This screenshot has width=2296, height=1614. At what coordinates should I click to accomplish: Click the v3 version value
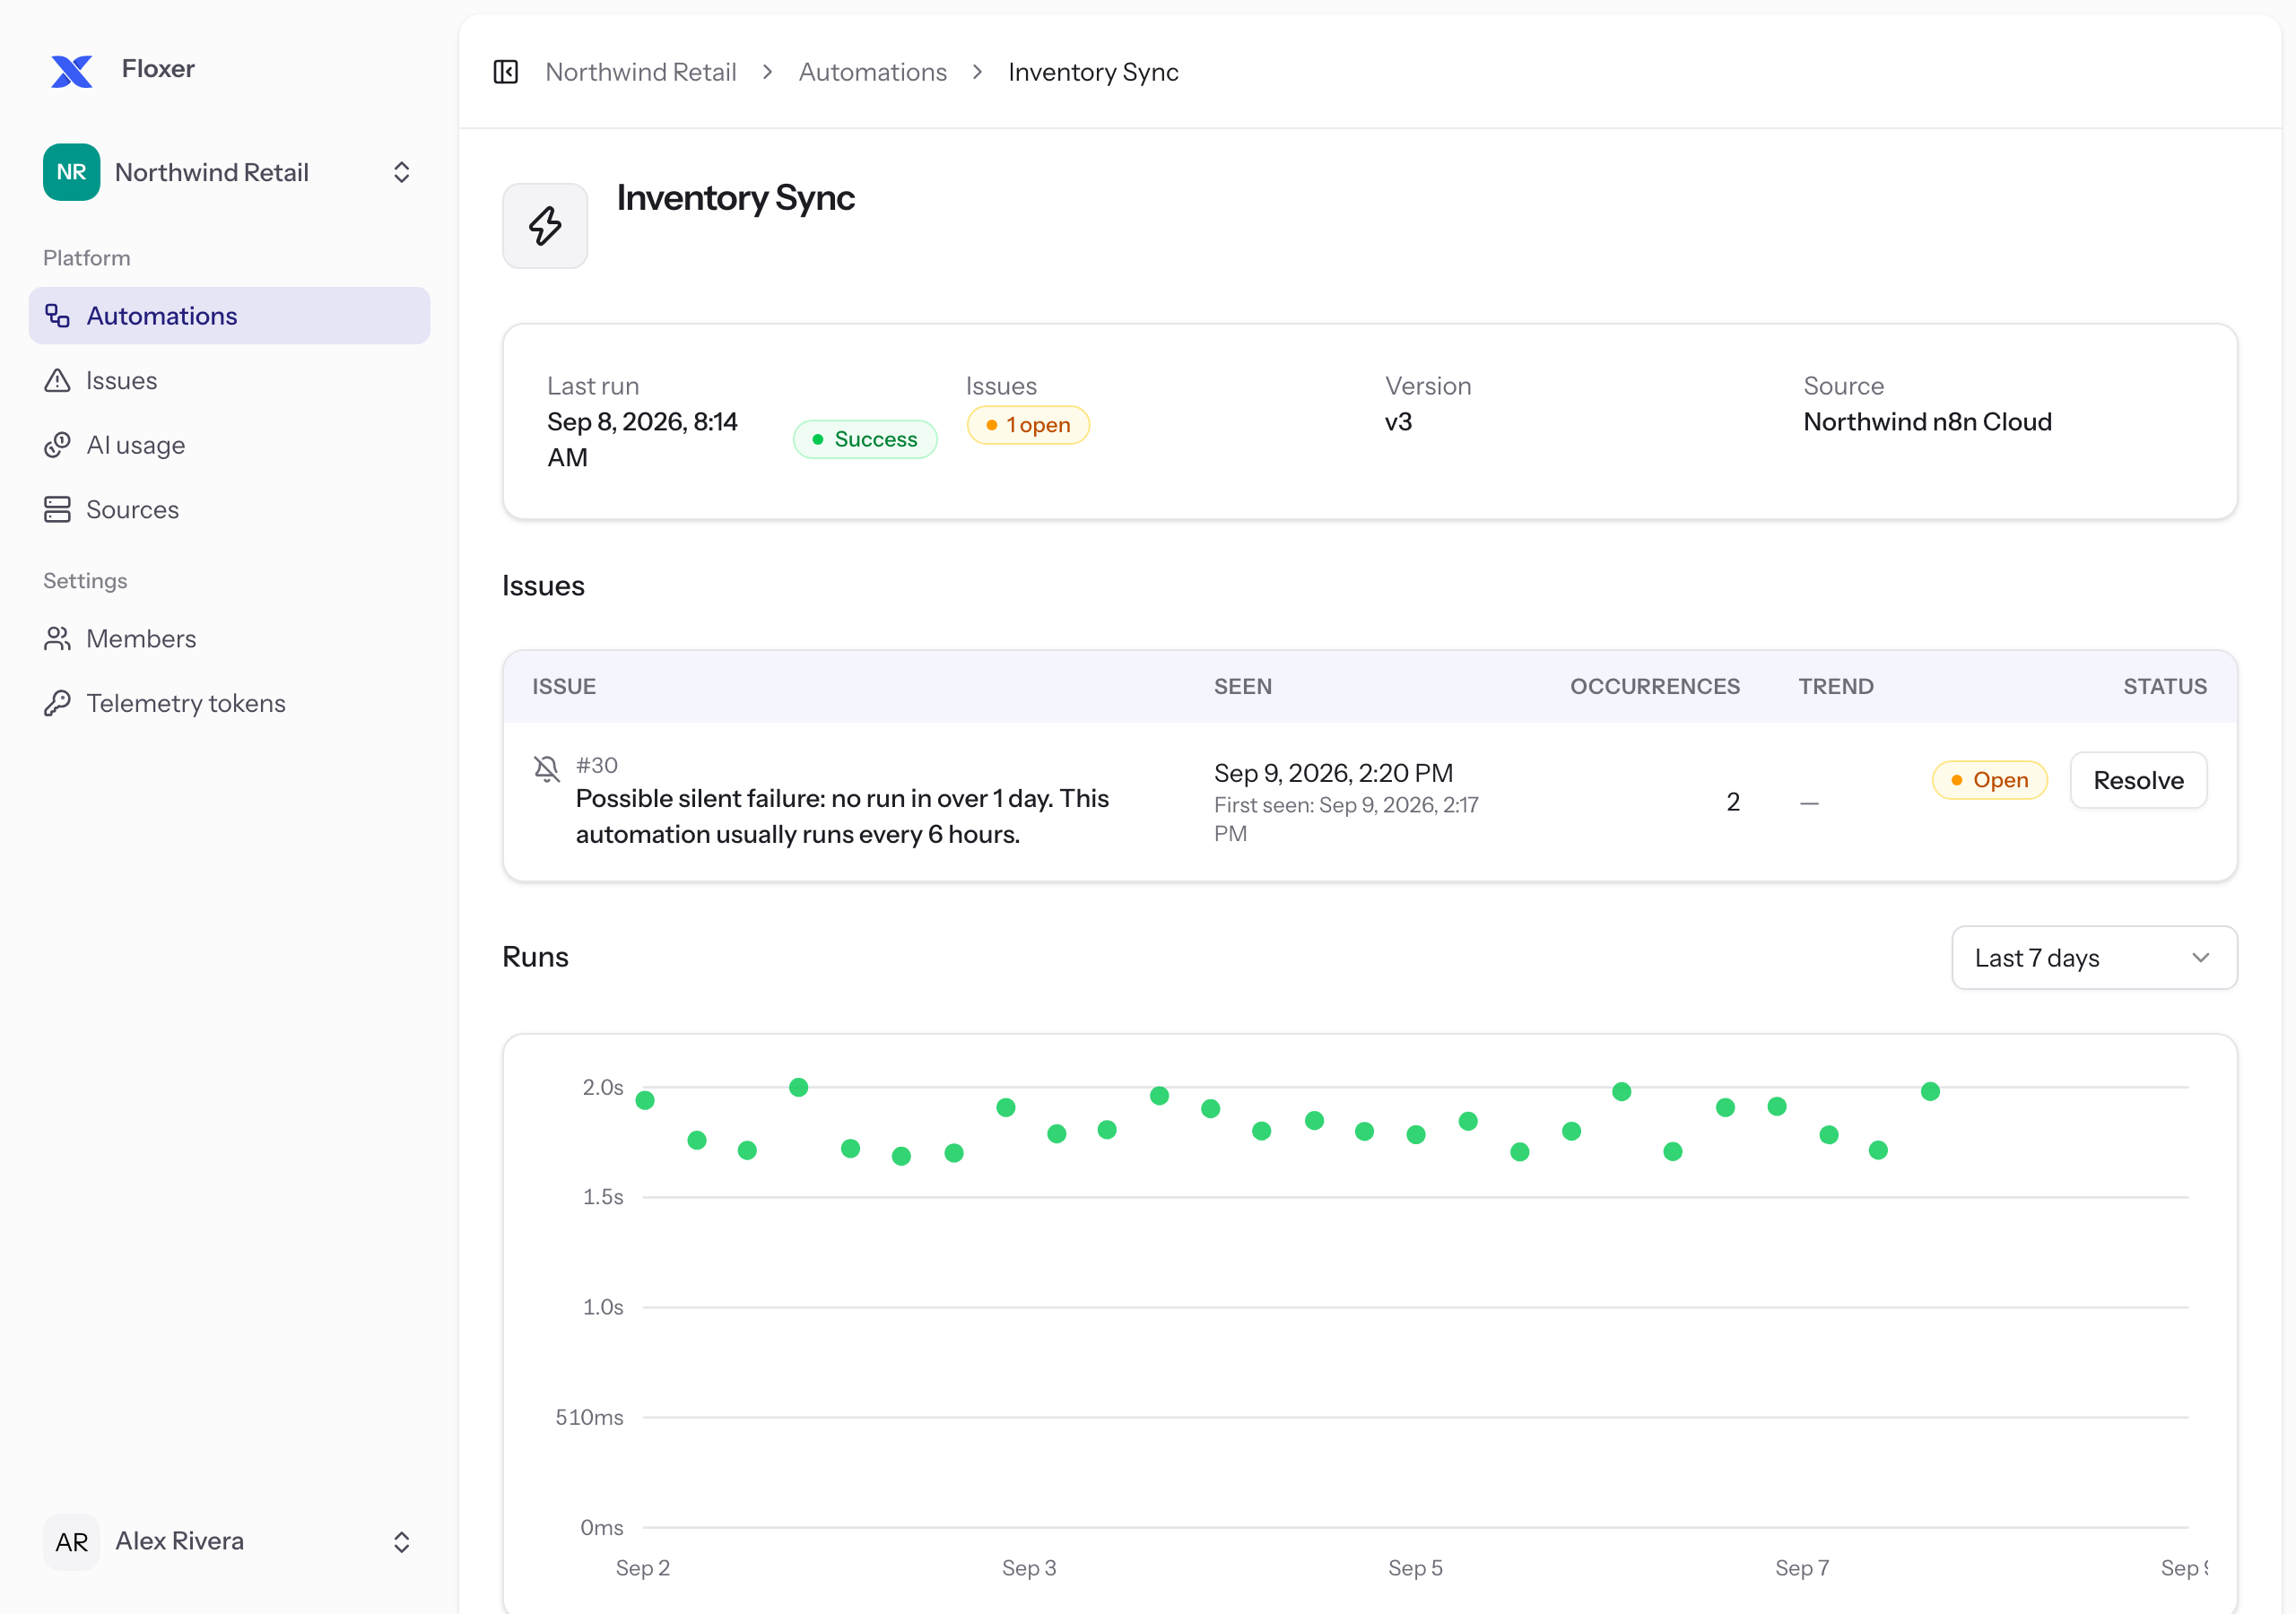click(x=1398, y=422)
